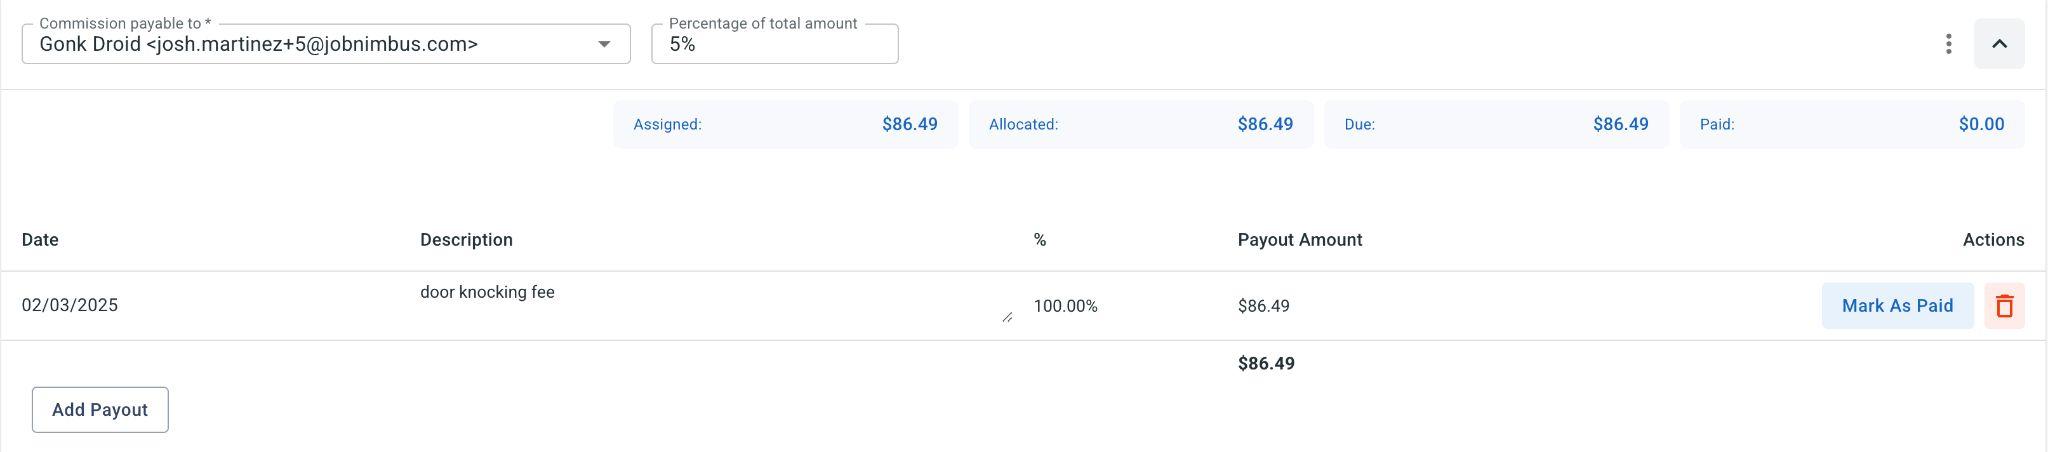This screenshot has height=452, width=2048.
Task: Click the Date column header
Action: tap(40, 240)
